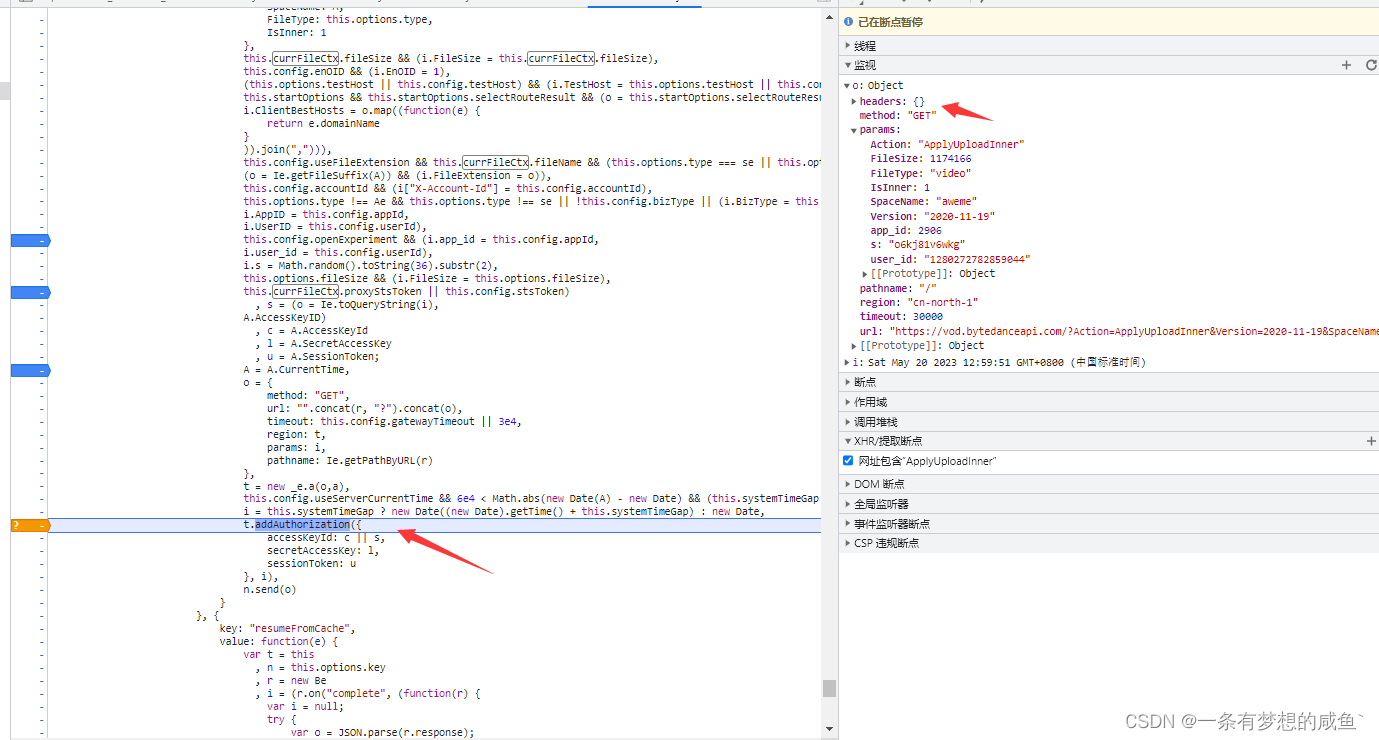Expand the 线程 section
Viewport: 1379px width, 740px height.
pyautogui.click(x=848, y=46)
